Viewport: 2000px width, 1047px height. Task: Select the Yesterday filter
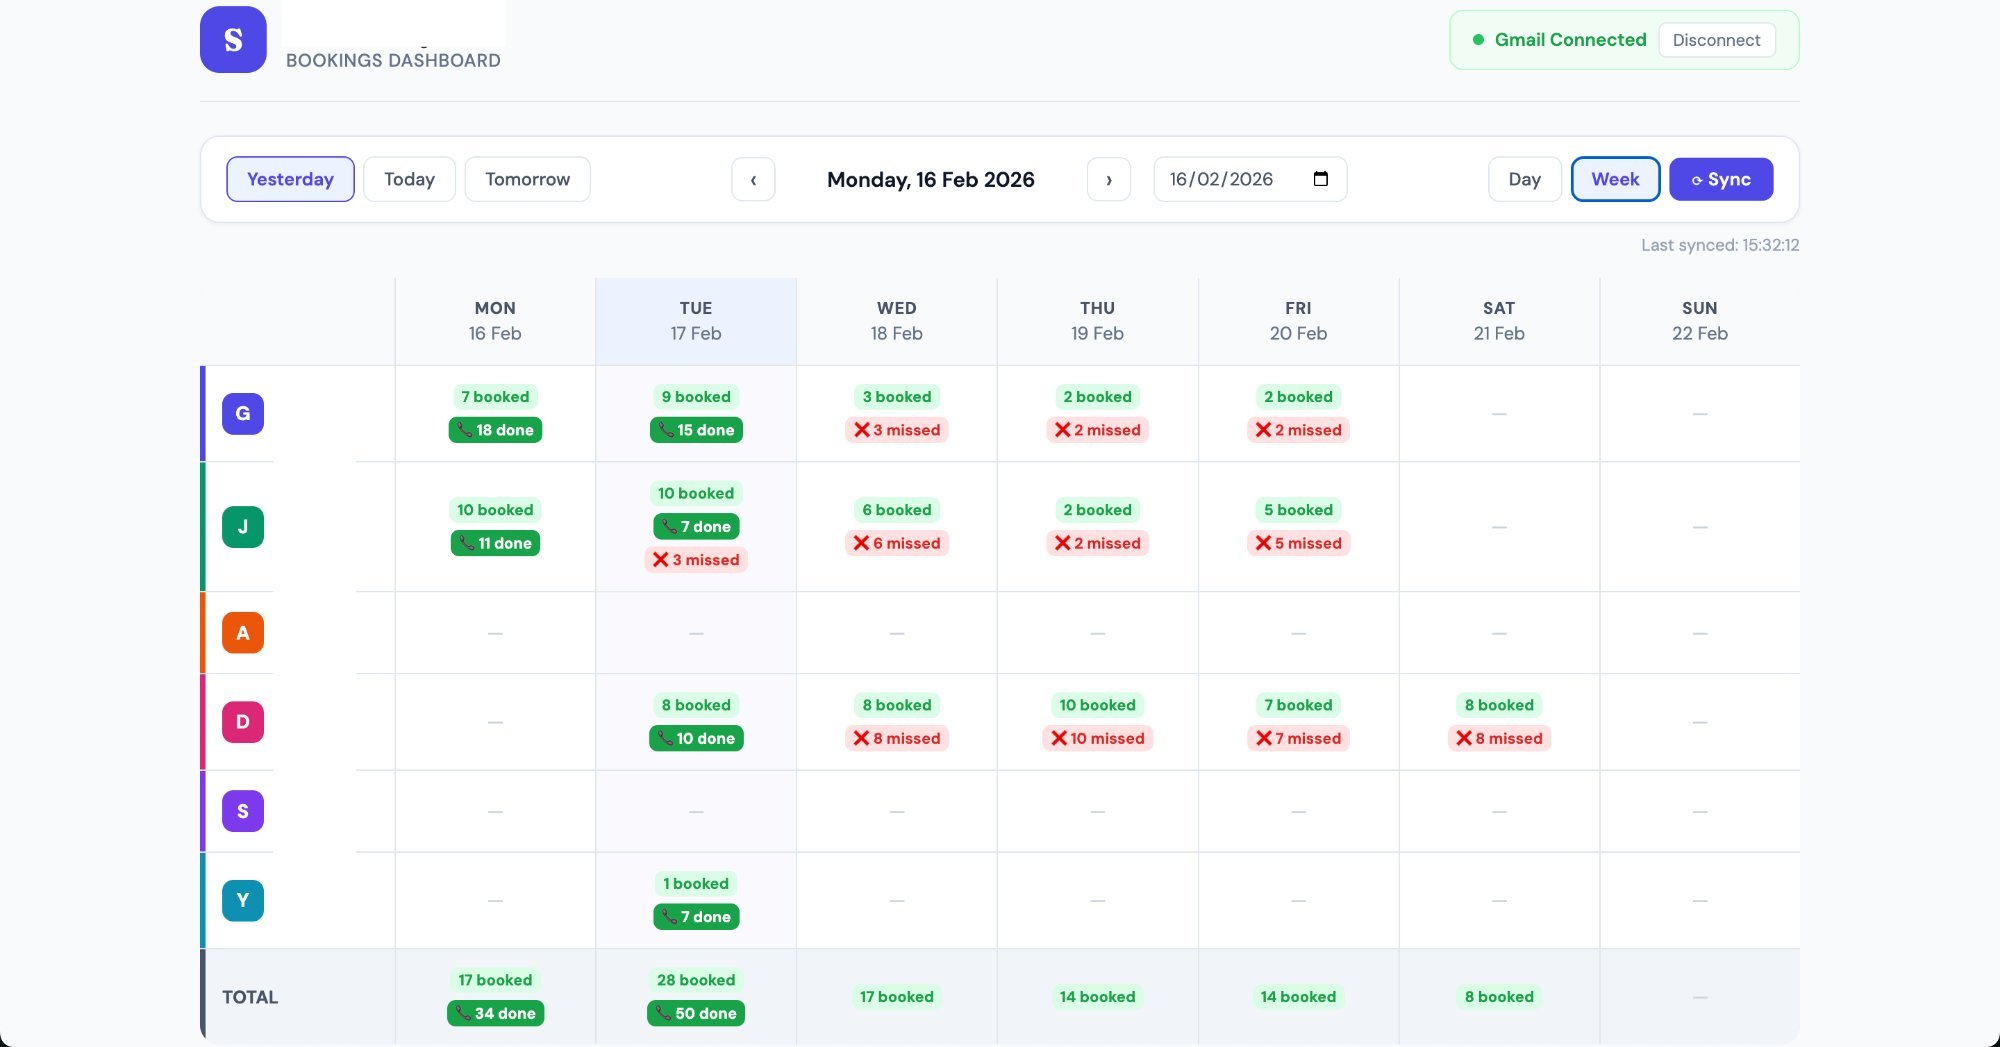(290, 179)
